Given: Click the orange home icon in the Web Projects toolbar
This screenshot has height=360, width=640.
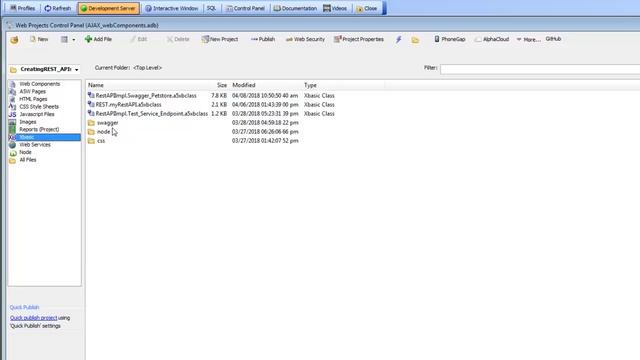Looking at the screenshot, I should 14,40.
